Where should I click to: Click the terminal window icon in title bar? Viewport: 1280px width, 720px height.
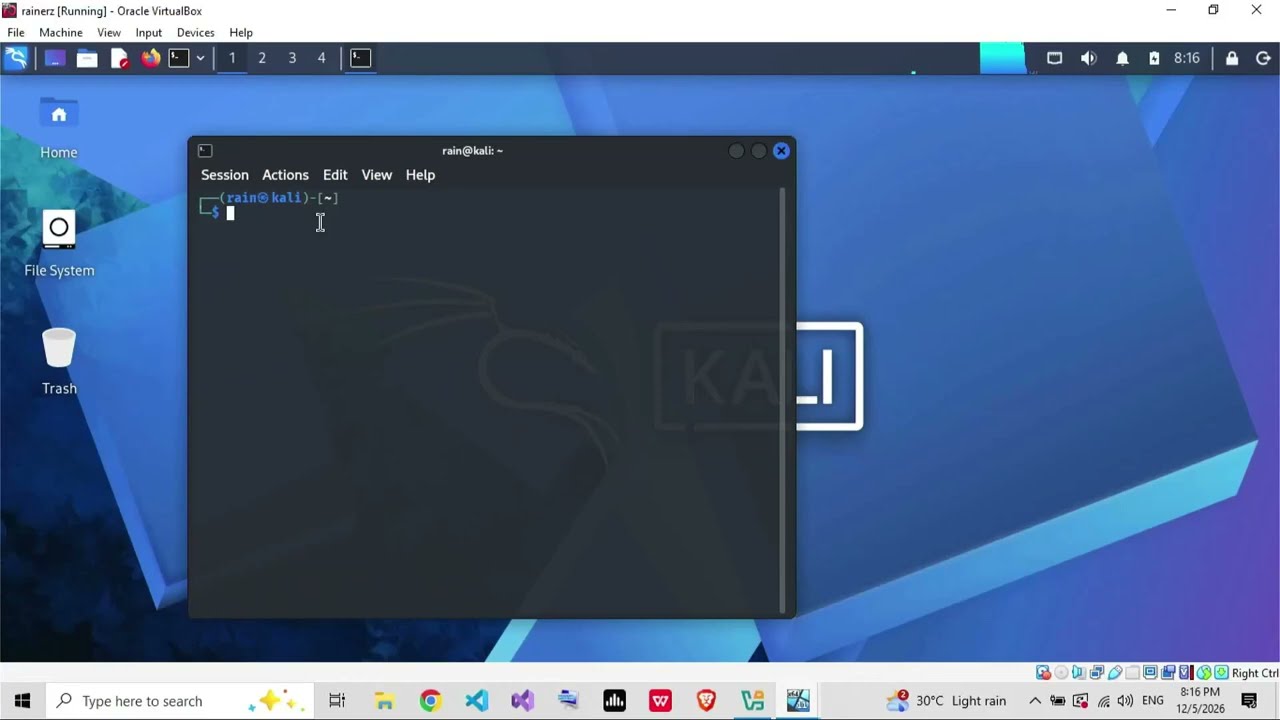point(205,151)
